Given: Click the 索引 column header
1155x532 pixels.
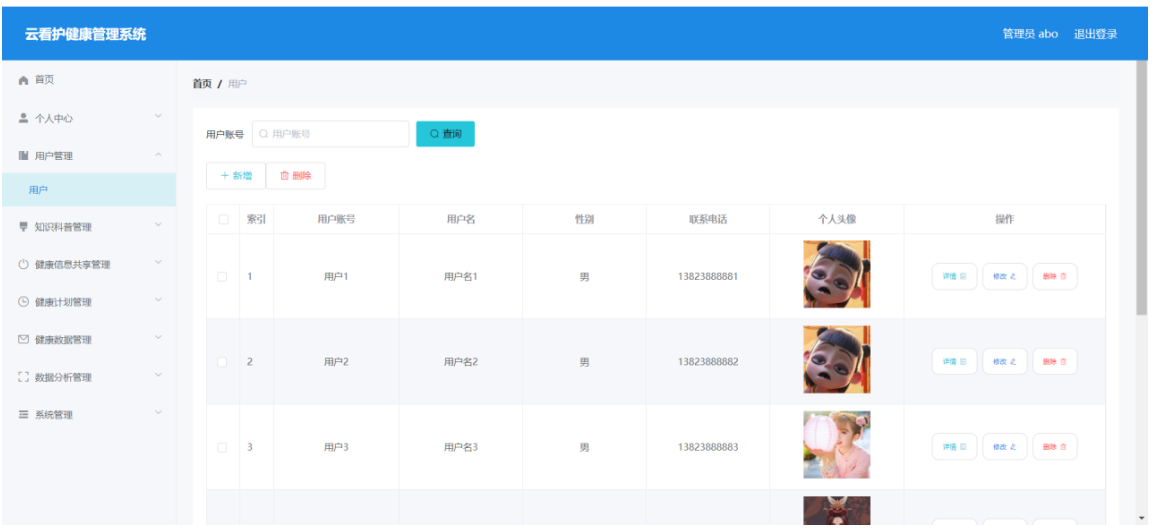Looking at the screenshot, I should (256, 220).
